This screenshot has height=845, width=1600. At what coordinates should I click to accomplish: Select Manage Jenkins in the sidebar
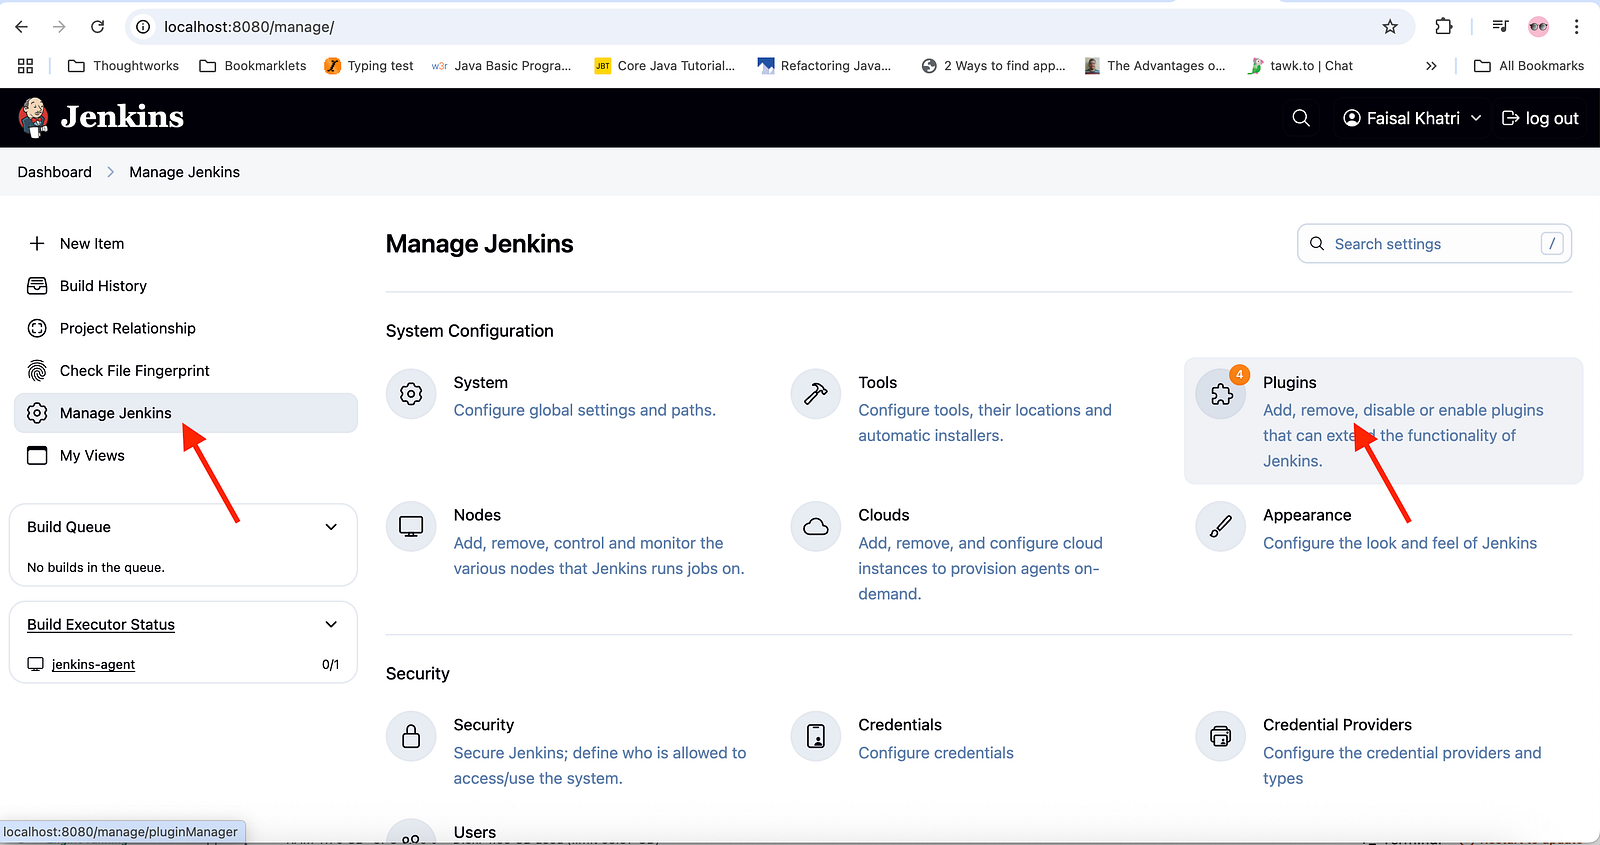(x=185, y=413)
